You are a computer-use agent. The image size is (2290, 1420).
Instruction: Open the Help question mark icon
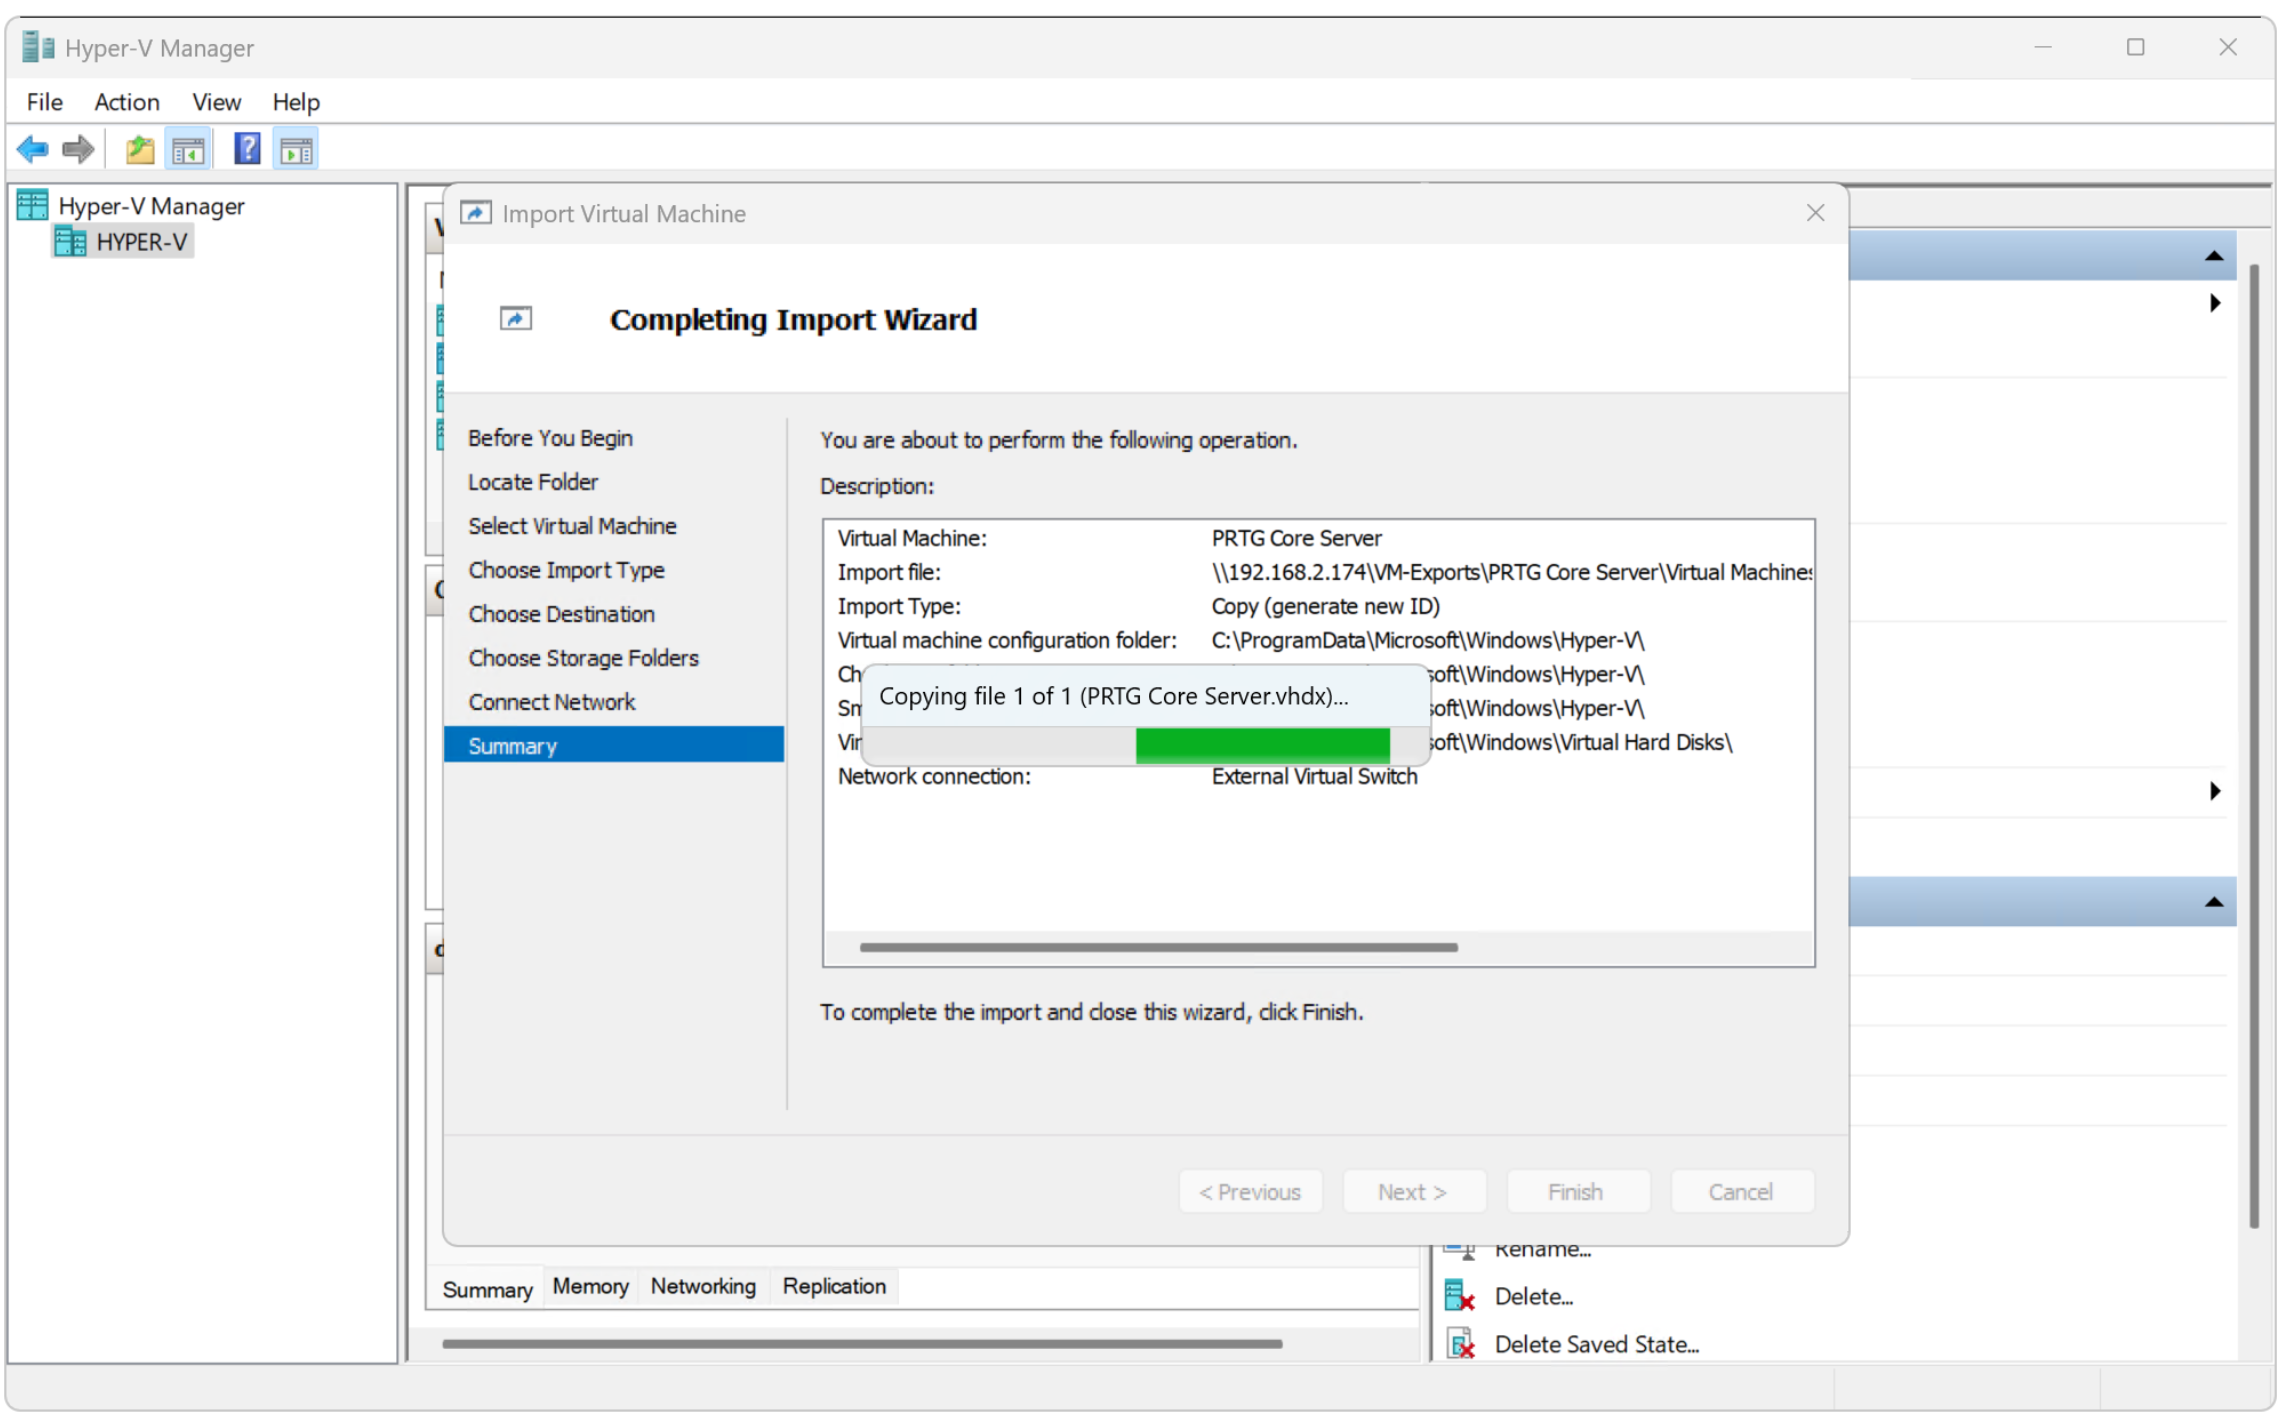point(246,150)
